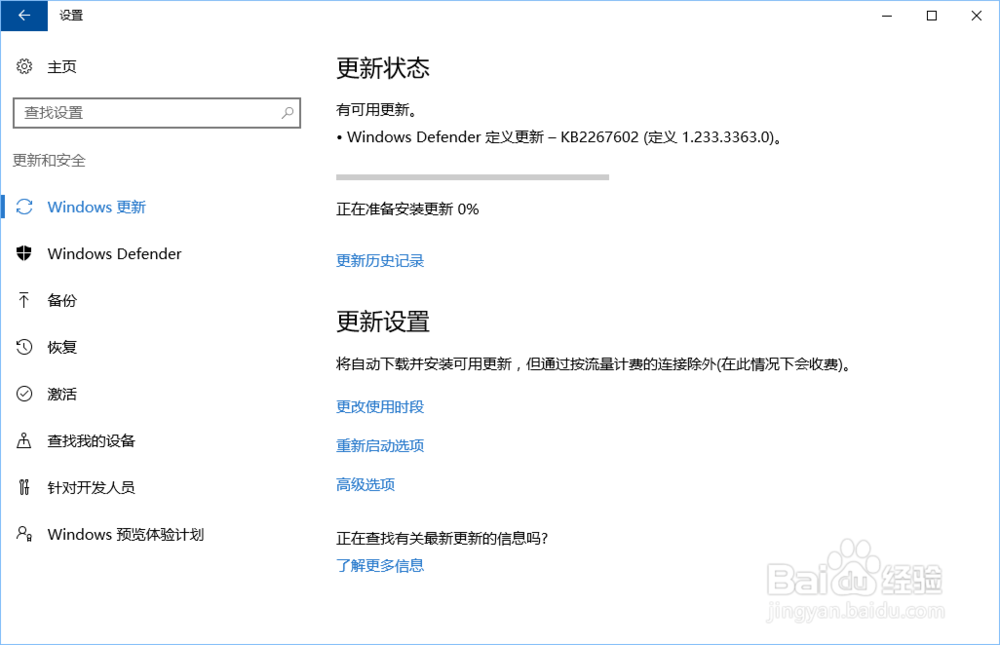This screenshot has width=1000, height=645.
Task: Click the 更新设置 heading
Action: click(x=383, y=322)
